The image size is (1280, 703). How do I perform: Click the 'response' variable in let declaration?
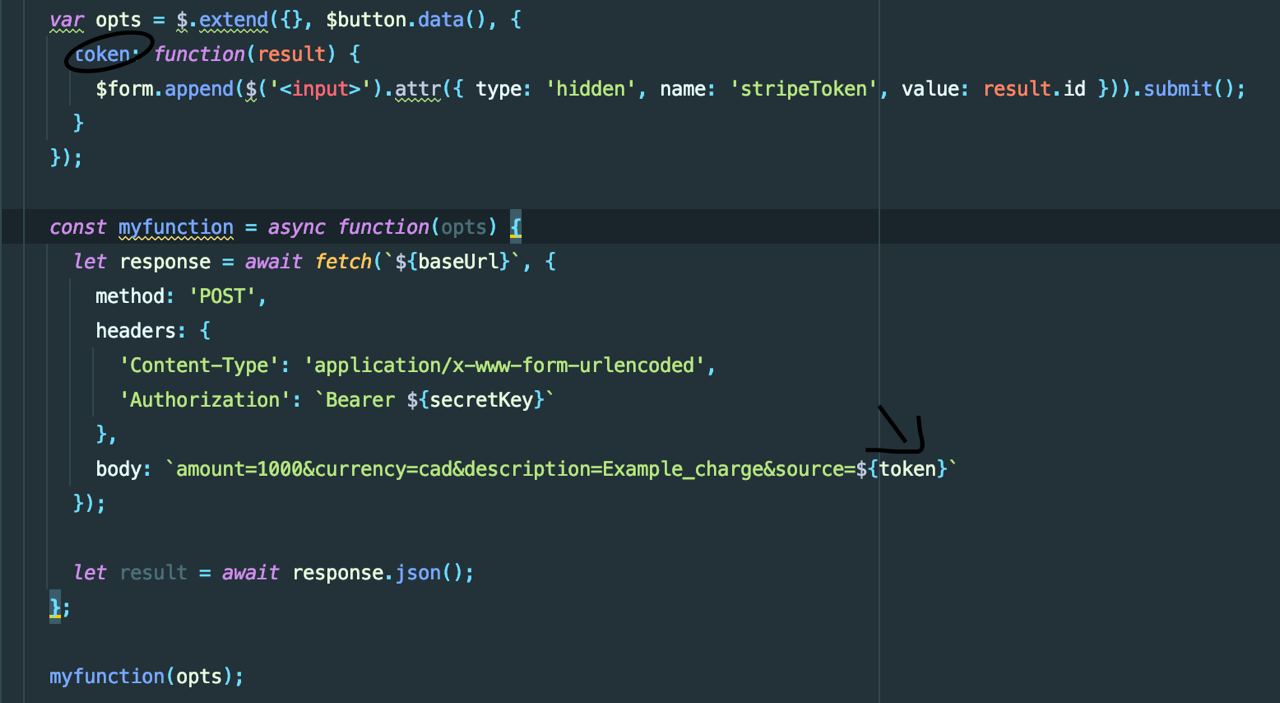coord(165,262)
